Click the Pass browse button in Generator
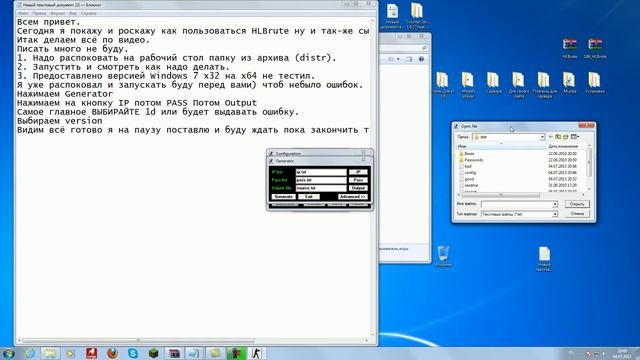Image resolution: width=640 pixels, height=360 pixels. pyautogui.click(x=358, y=180)
